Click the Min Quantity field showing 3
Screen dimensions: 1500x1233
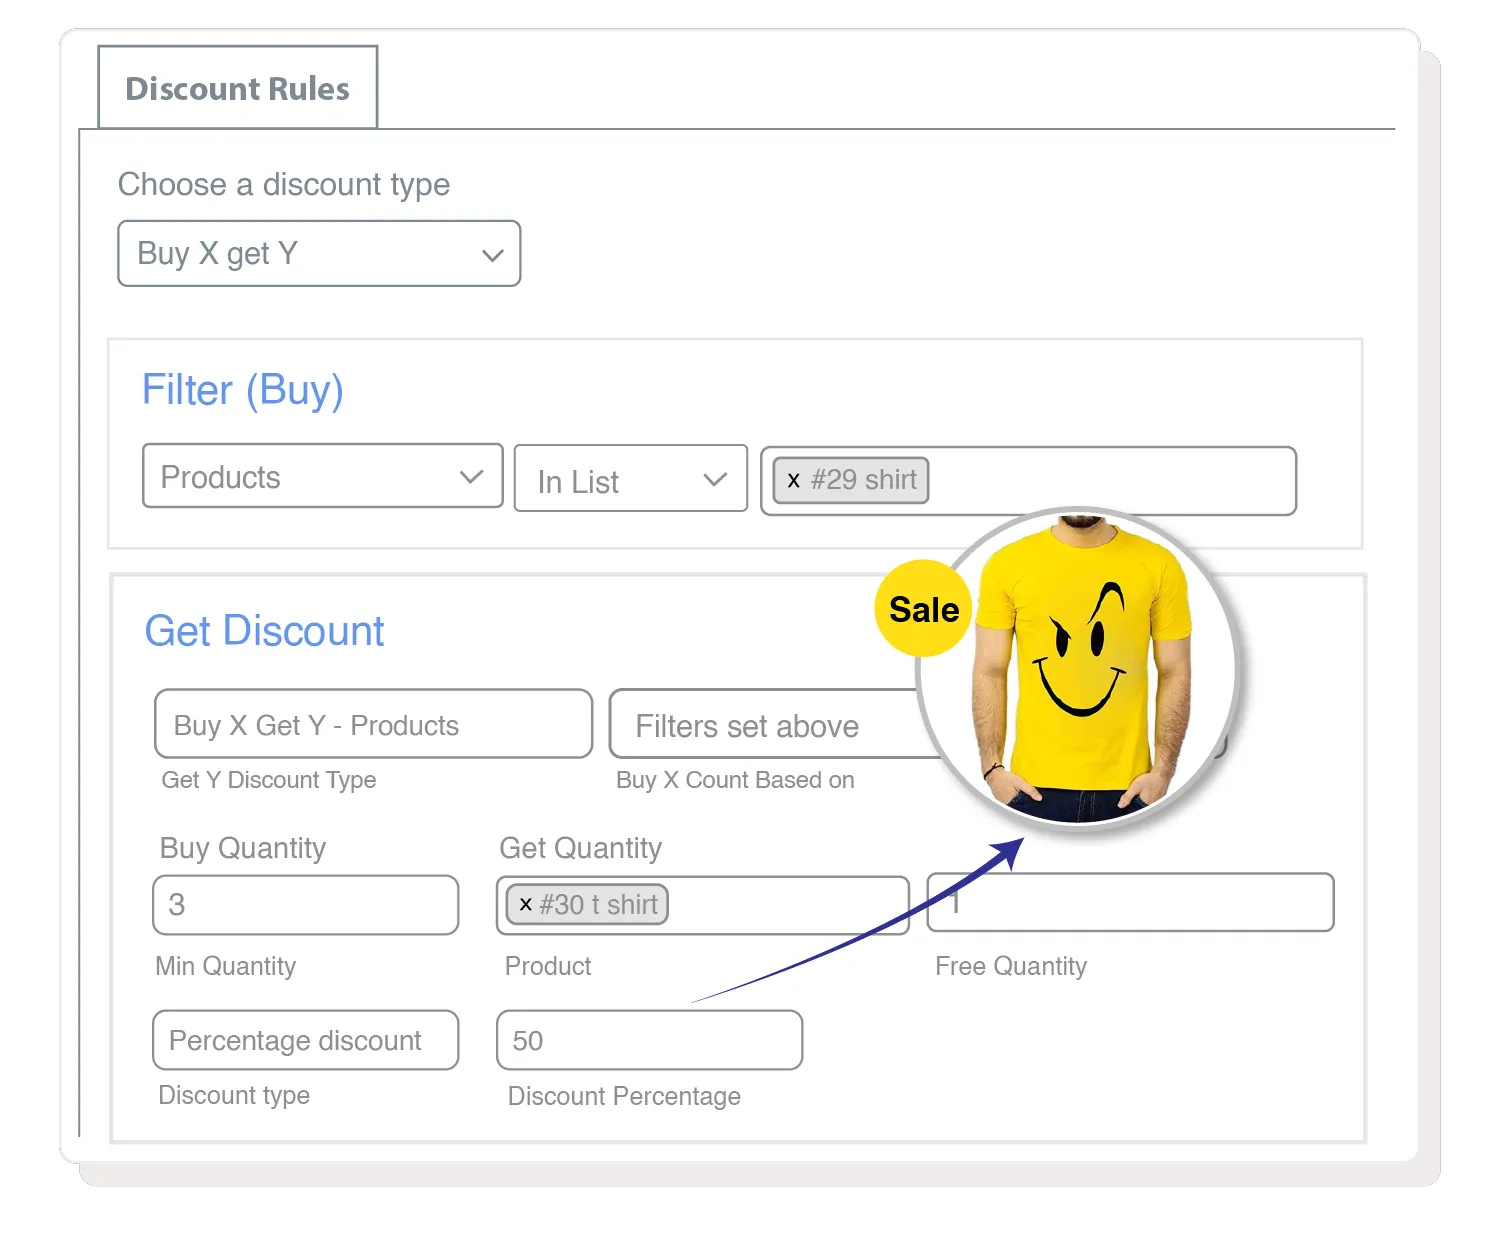click(x=306, y=905)
